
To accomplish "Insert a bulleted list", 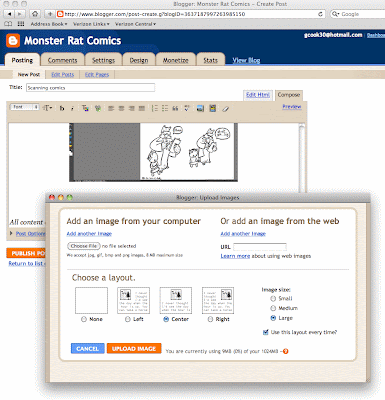I will tap(165, 108).
